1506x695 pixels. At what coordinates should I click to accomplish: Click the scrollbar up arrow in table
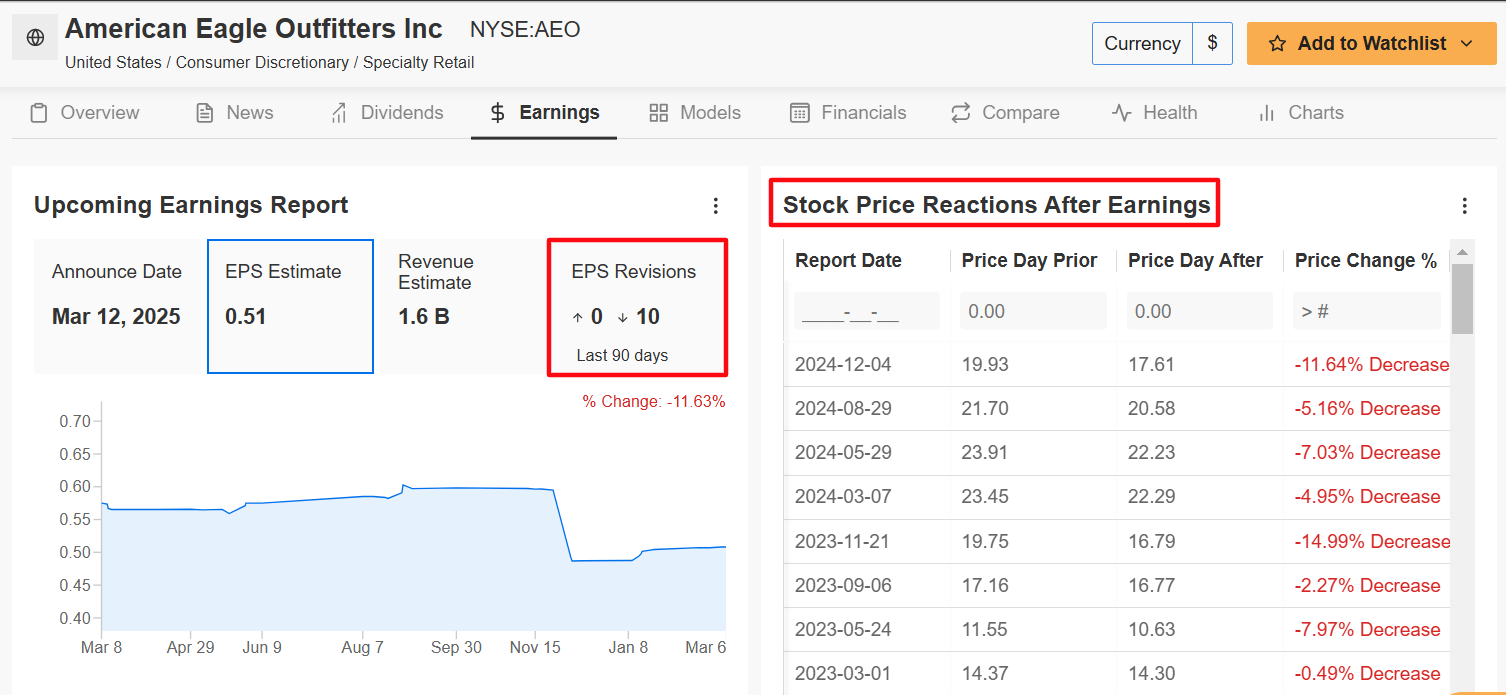[x=1462, y=252]
